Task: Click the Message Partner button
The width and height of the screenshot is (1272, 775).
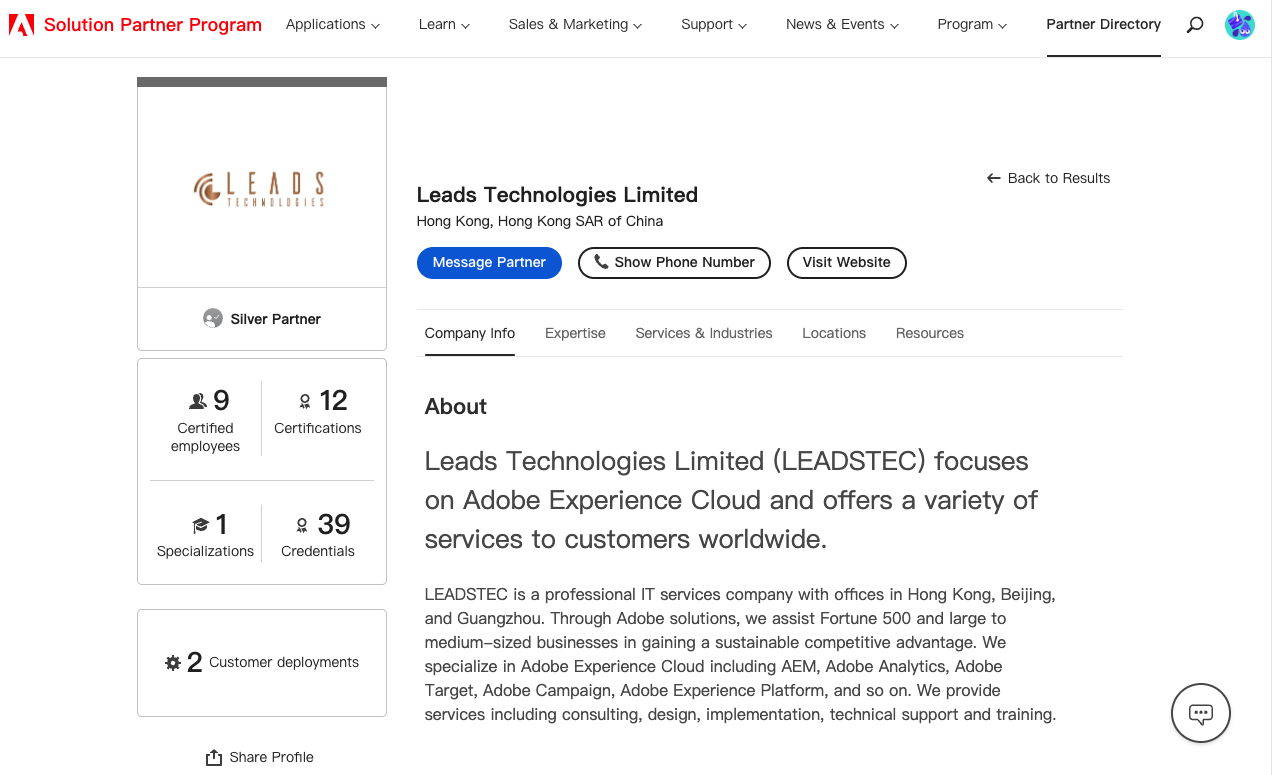Action: click(x=489, y=262)
